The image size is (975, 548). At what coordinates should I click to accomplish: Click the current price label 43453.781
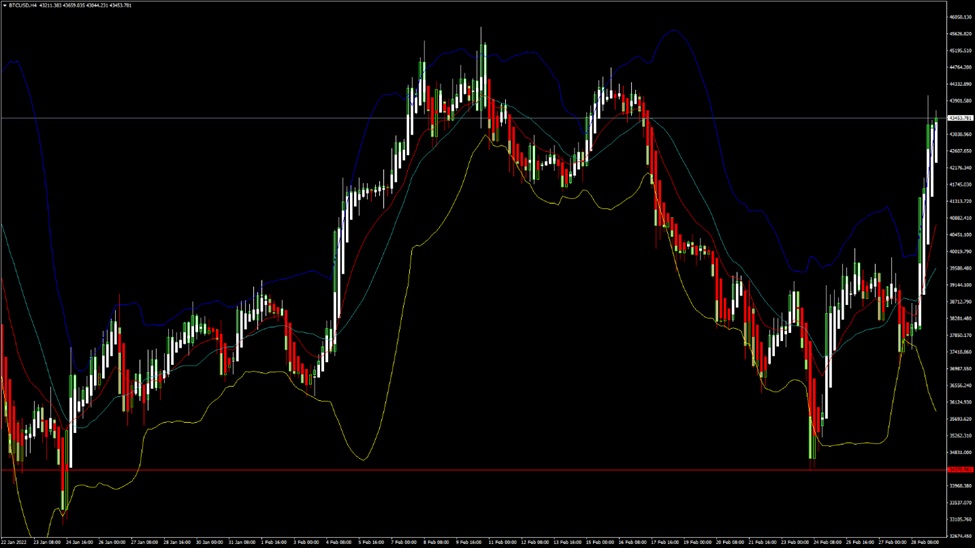click(959, 118)
